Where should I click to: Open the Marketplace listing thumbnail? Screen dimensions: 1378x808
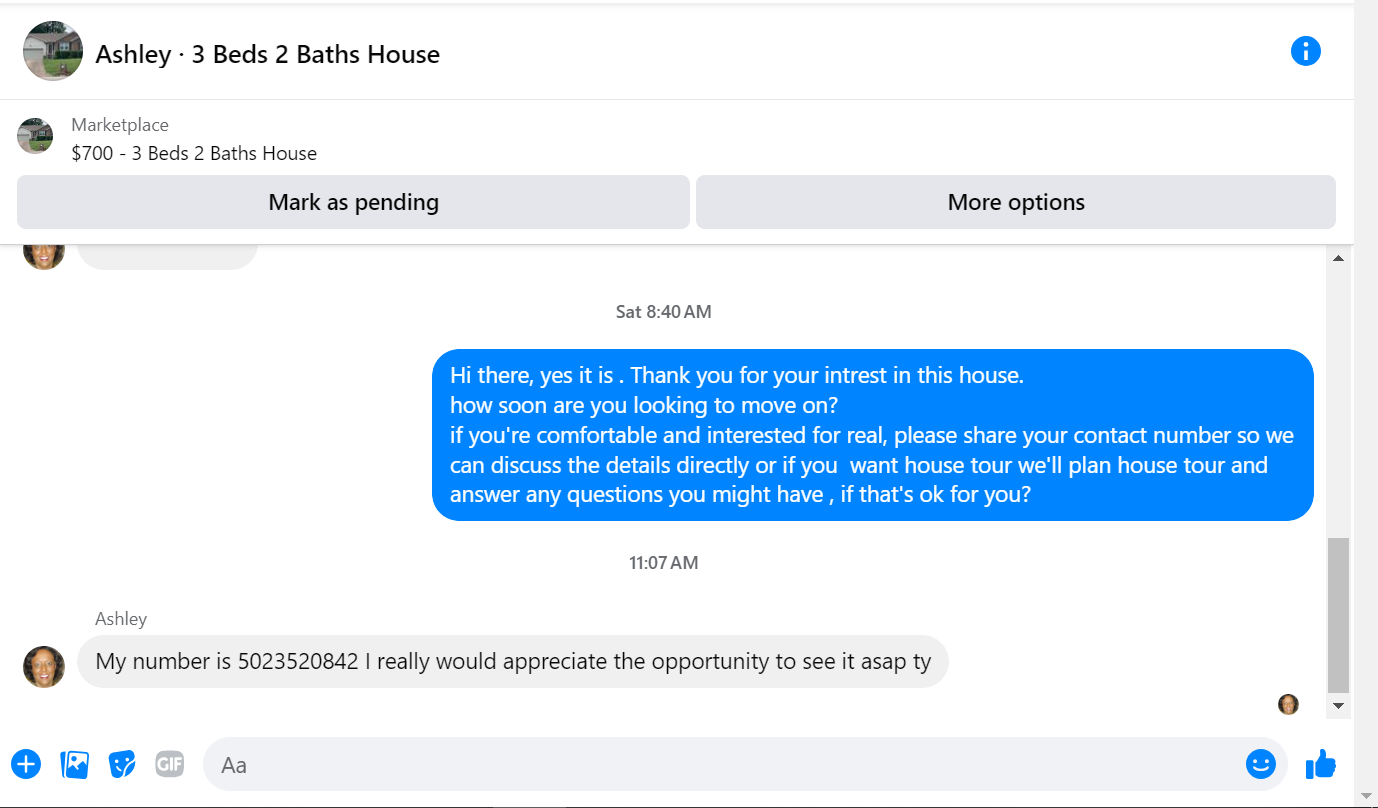[x=35, y=136]
